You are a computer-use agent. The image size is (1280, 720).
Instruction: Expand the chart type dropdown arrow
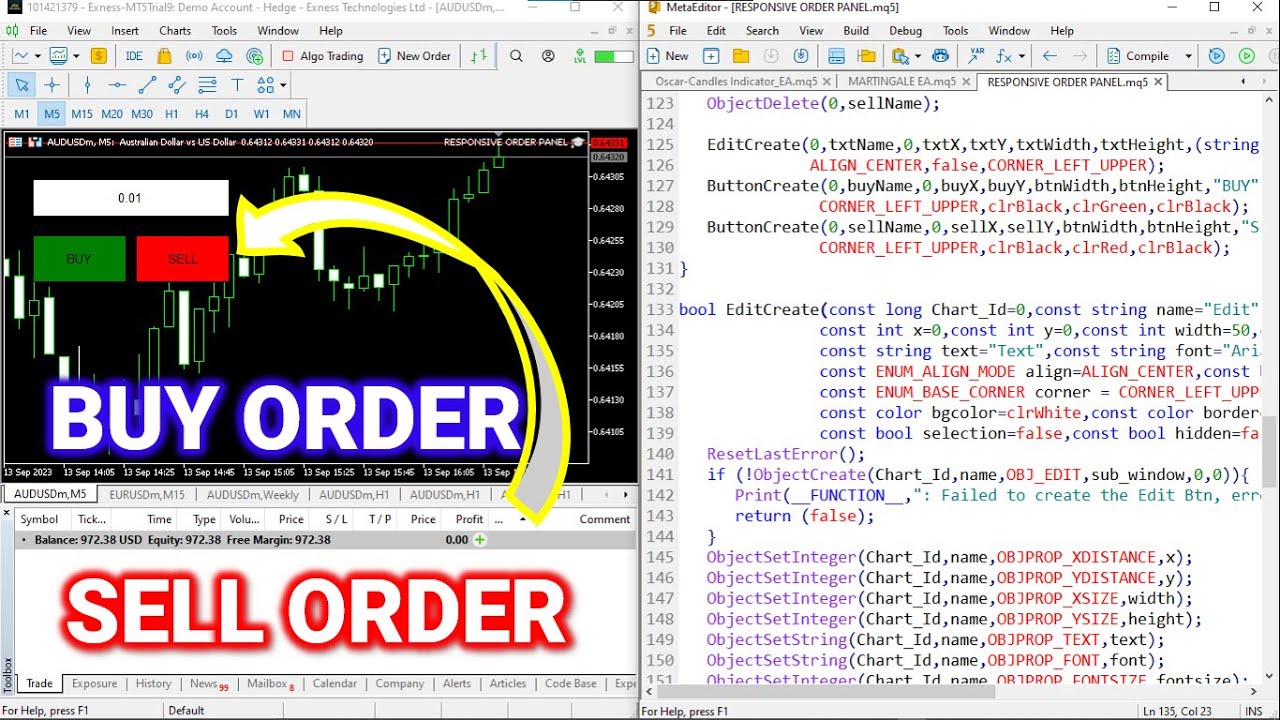coord(37,56)
